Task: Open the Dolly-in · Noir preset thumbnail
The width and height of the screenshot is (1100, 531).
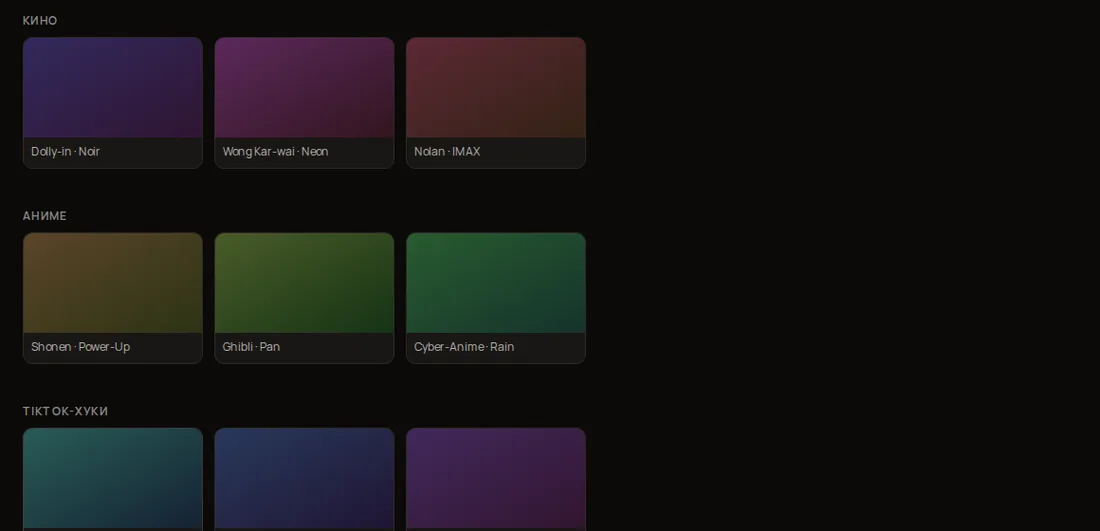Action: coord(113,88)
